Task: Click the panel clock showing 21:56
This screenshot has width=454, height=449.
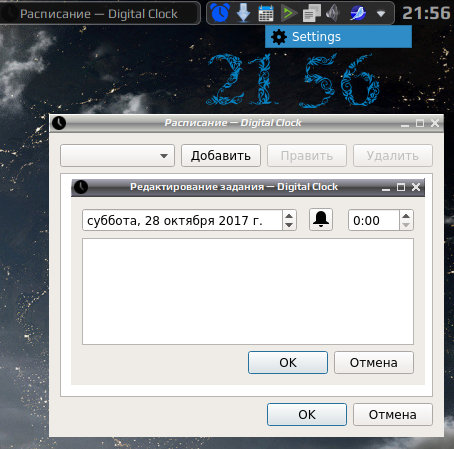Action: coord(426,13)
